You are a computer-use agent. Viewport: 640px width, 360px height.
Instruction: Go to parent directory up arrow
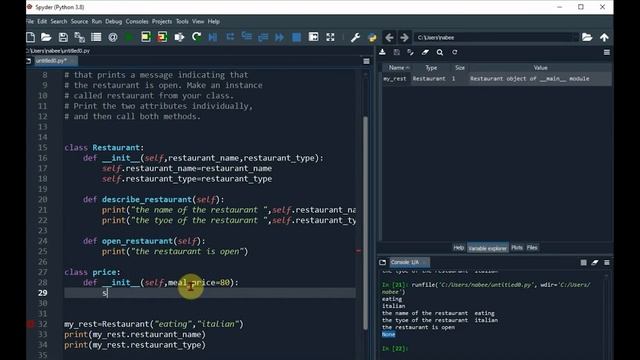click(x=604, y=38)
